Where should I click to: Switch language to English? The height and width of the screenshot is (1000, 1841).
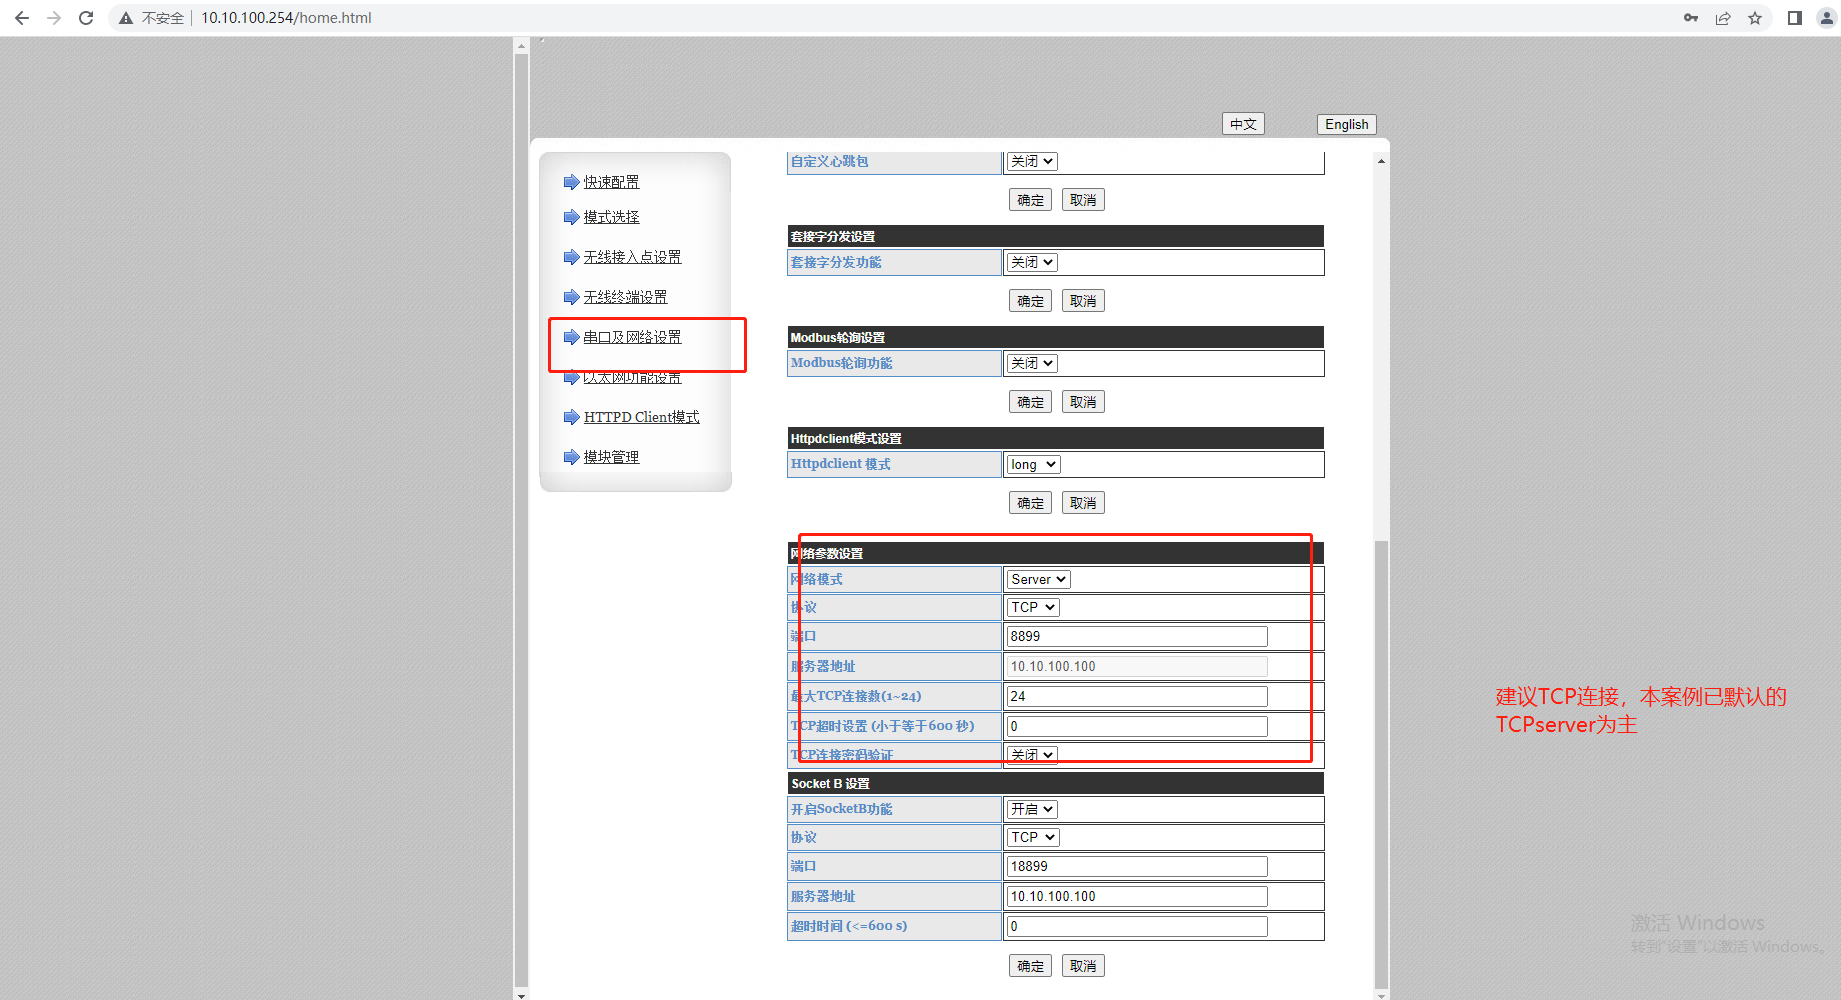[1346, 124]
